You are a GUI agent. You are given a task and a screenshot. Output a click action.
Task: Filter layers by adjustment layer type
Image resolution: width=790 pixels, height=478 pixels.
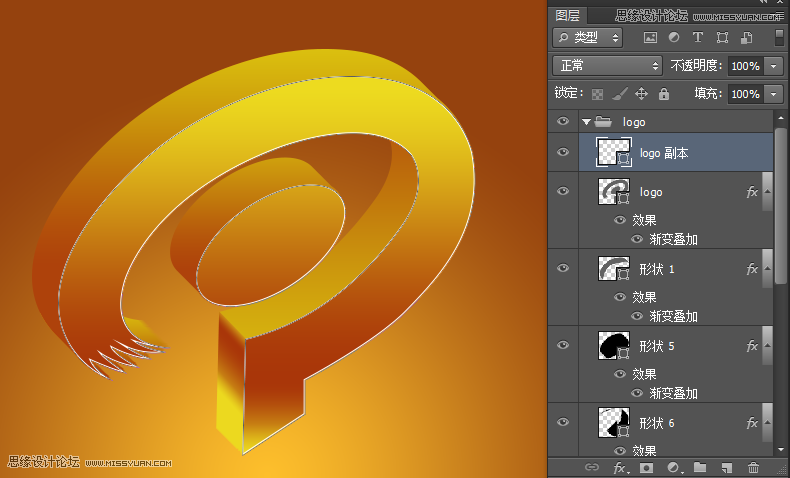pos(673,38)
